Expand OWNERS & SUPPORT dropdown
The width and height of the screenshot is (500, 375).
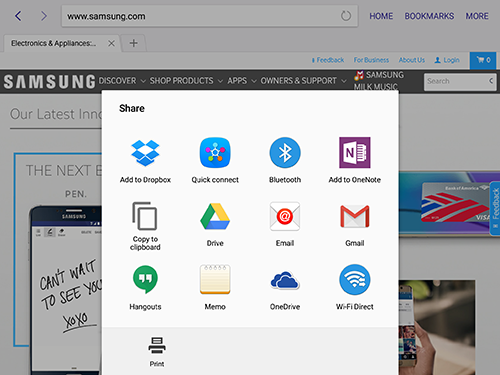pos(303,81)
